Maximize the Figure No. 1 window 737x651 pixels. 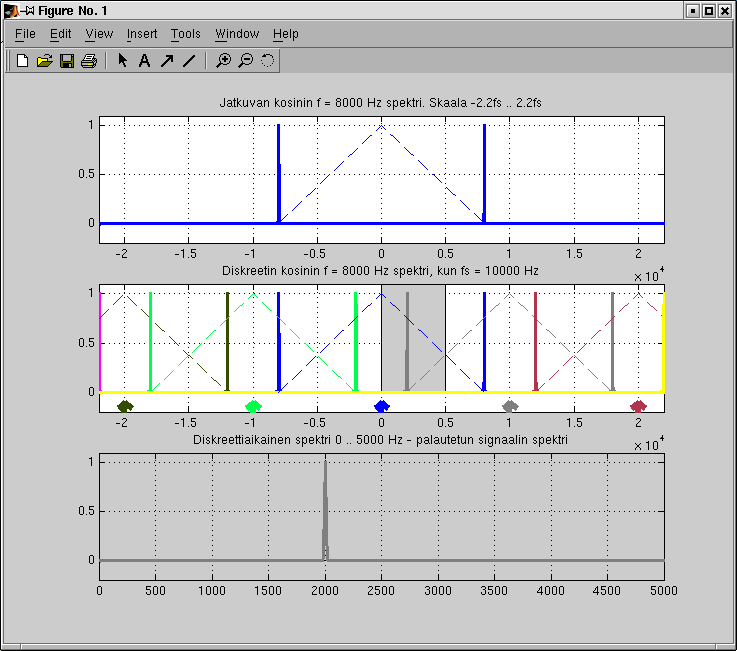pos(708,10)
